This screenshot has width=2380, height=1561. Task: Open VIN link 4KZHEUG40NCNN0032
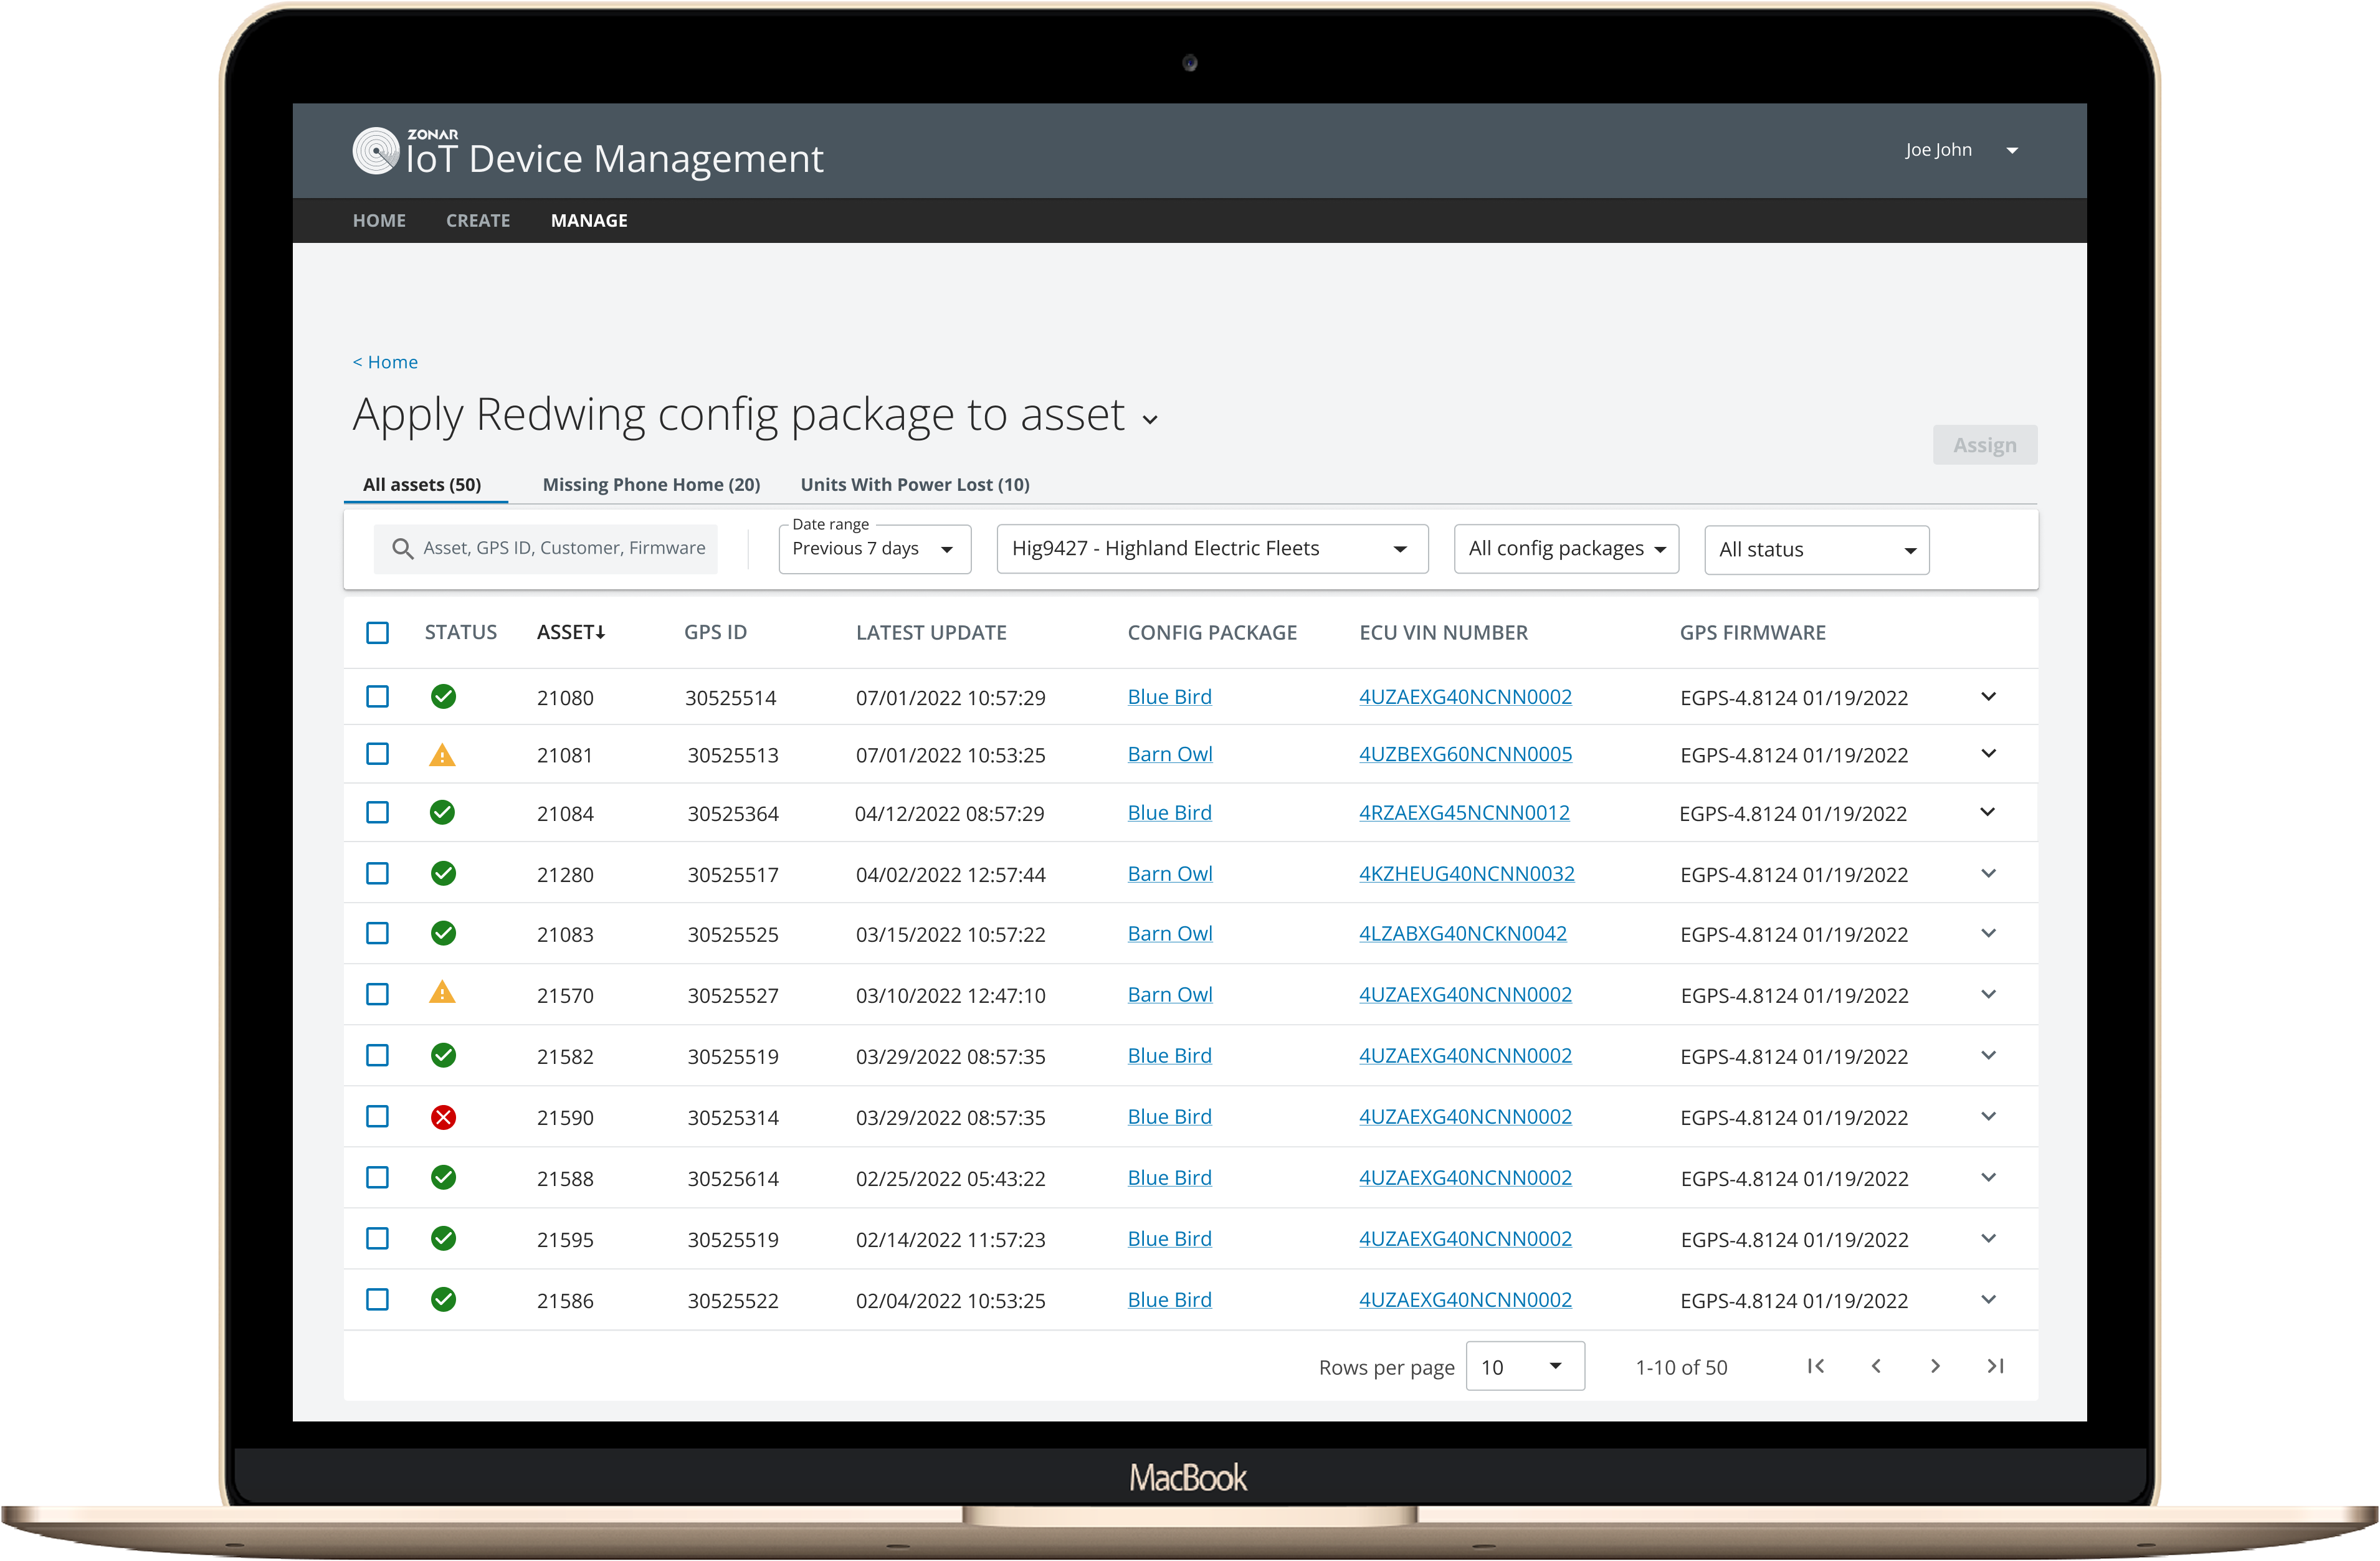(x=1467, y=874)
